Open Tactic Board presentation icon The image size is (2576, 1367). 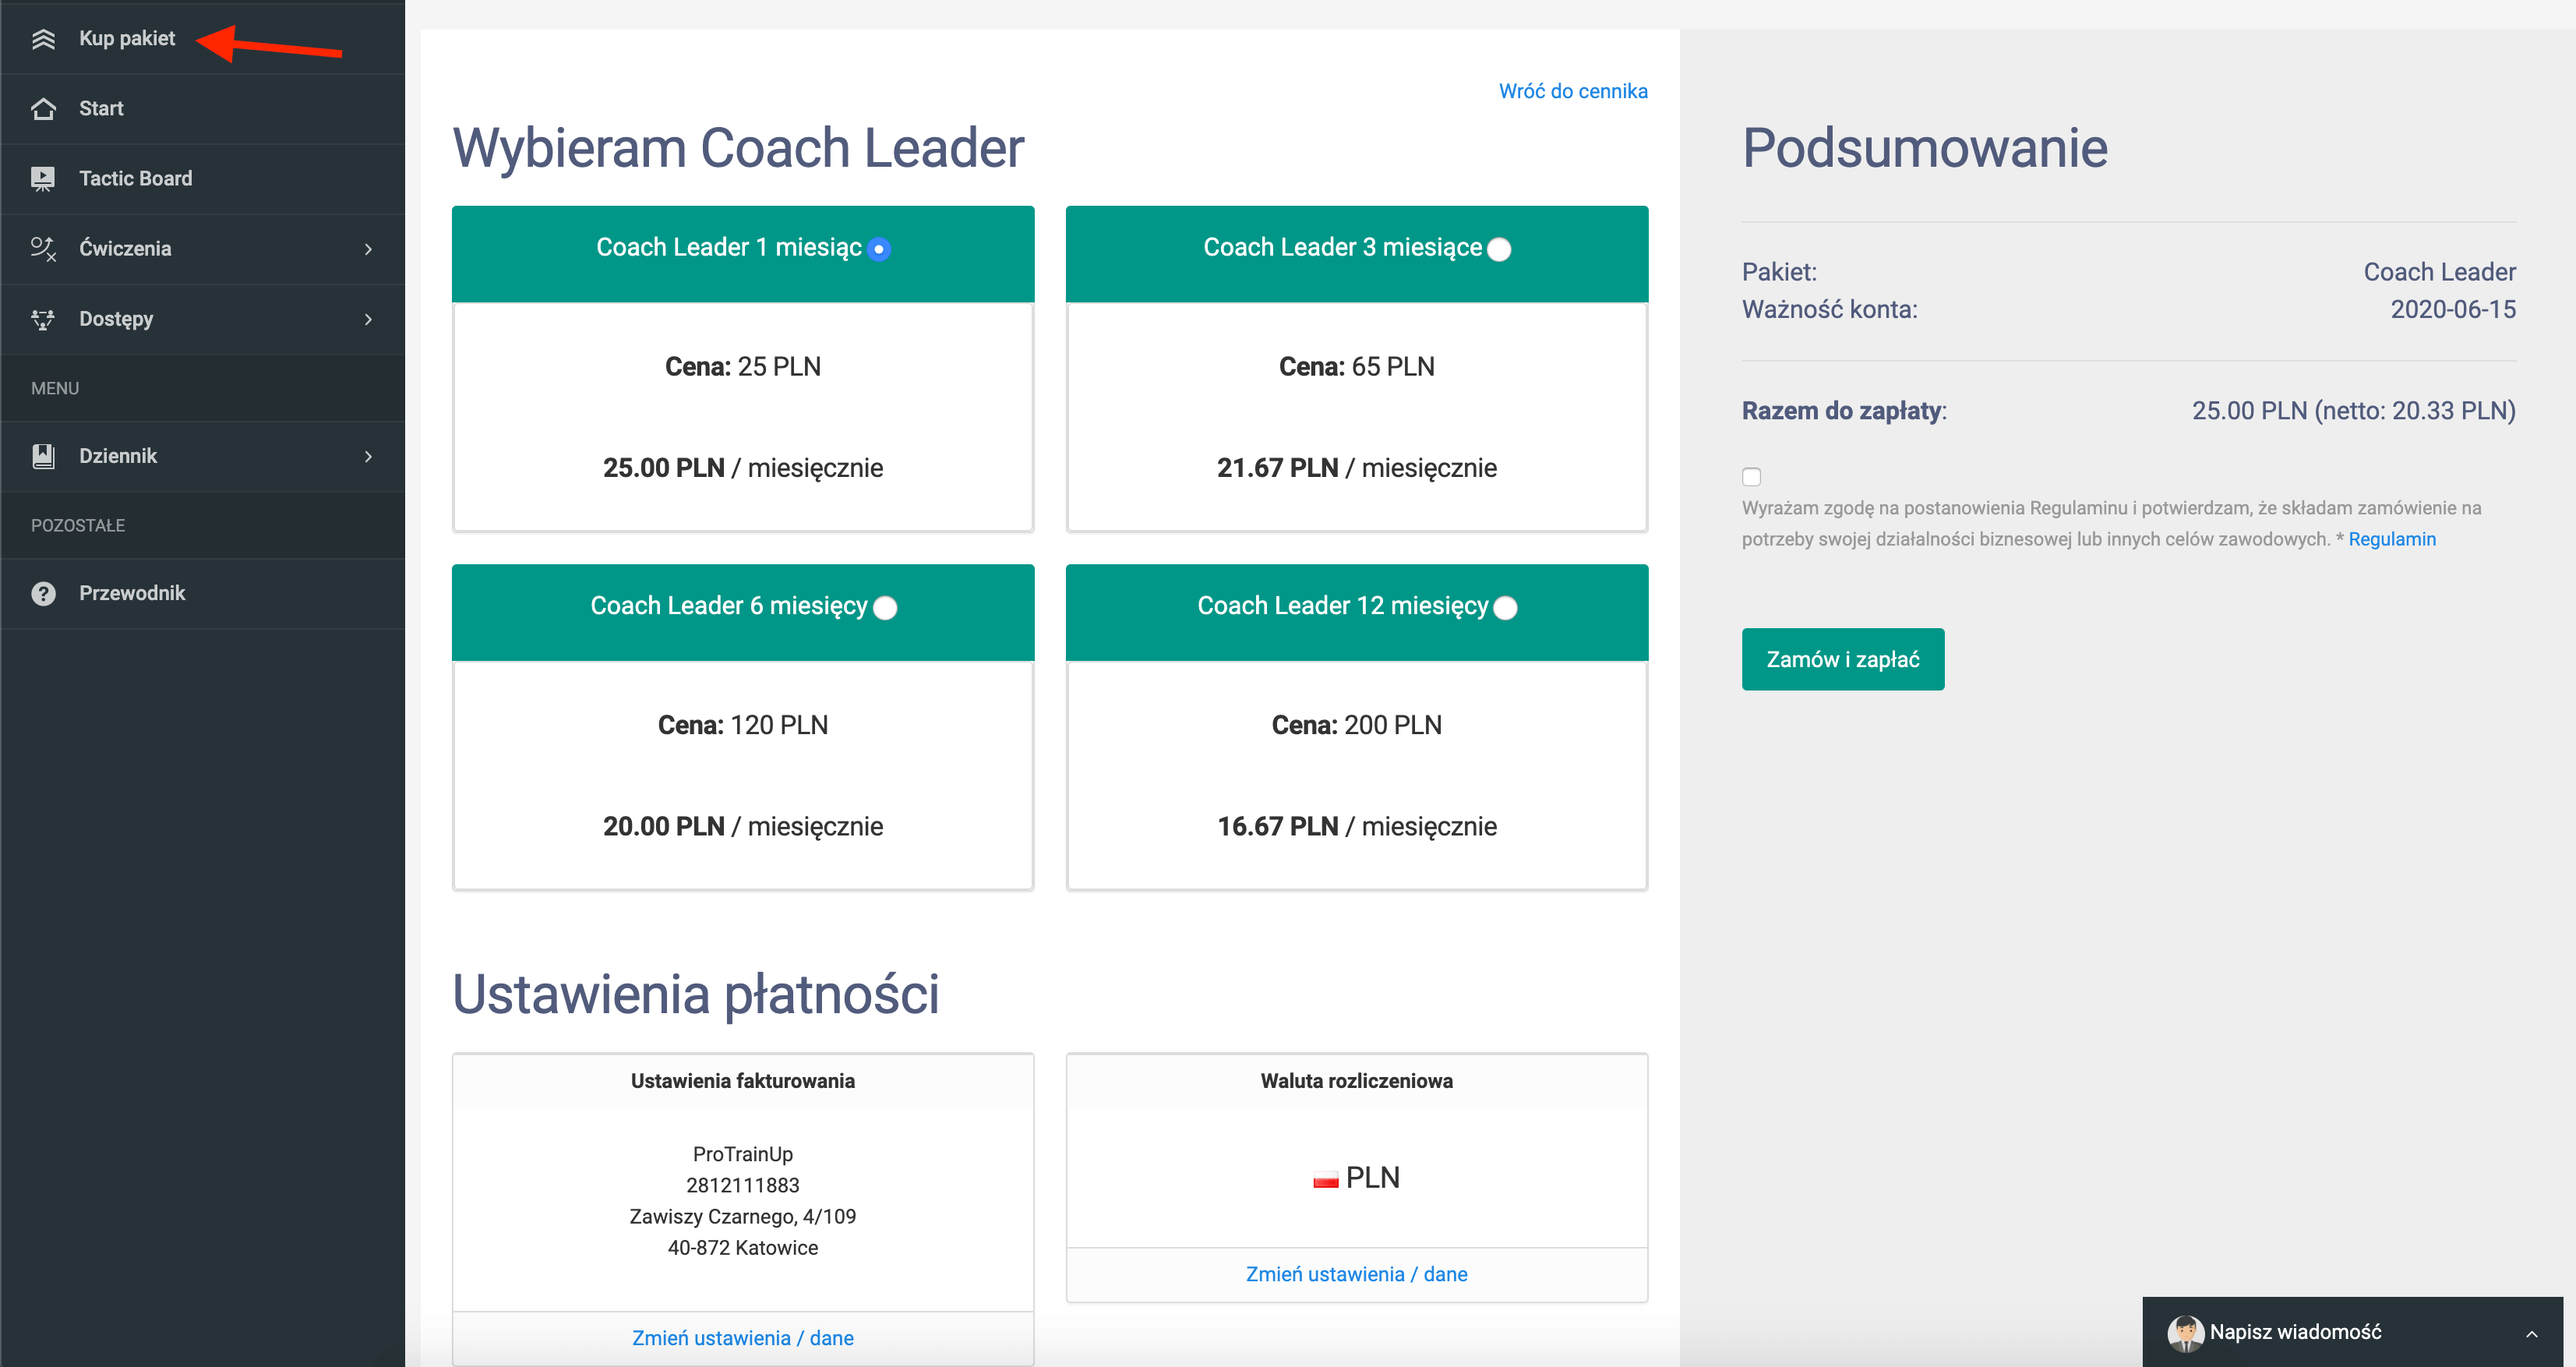pos(43,179)
